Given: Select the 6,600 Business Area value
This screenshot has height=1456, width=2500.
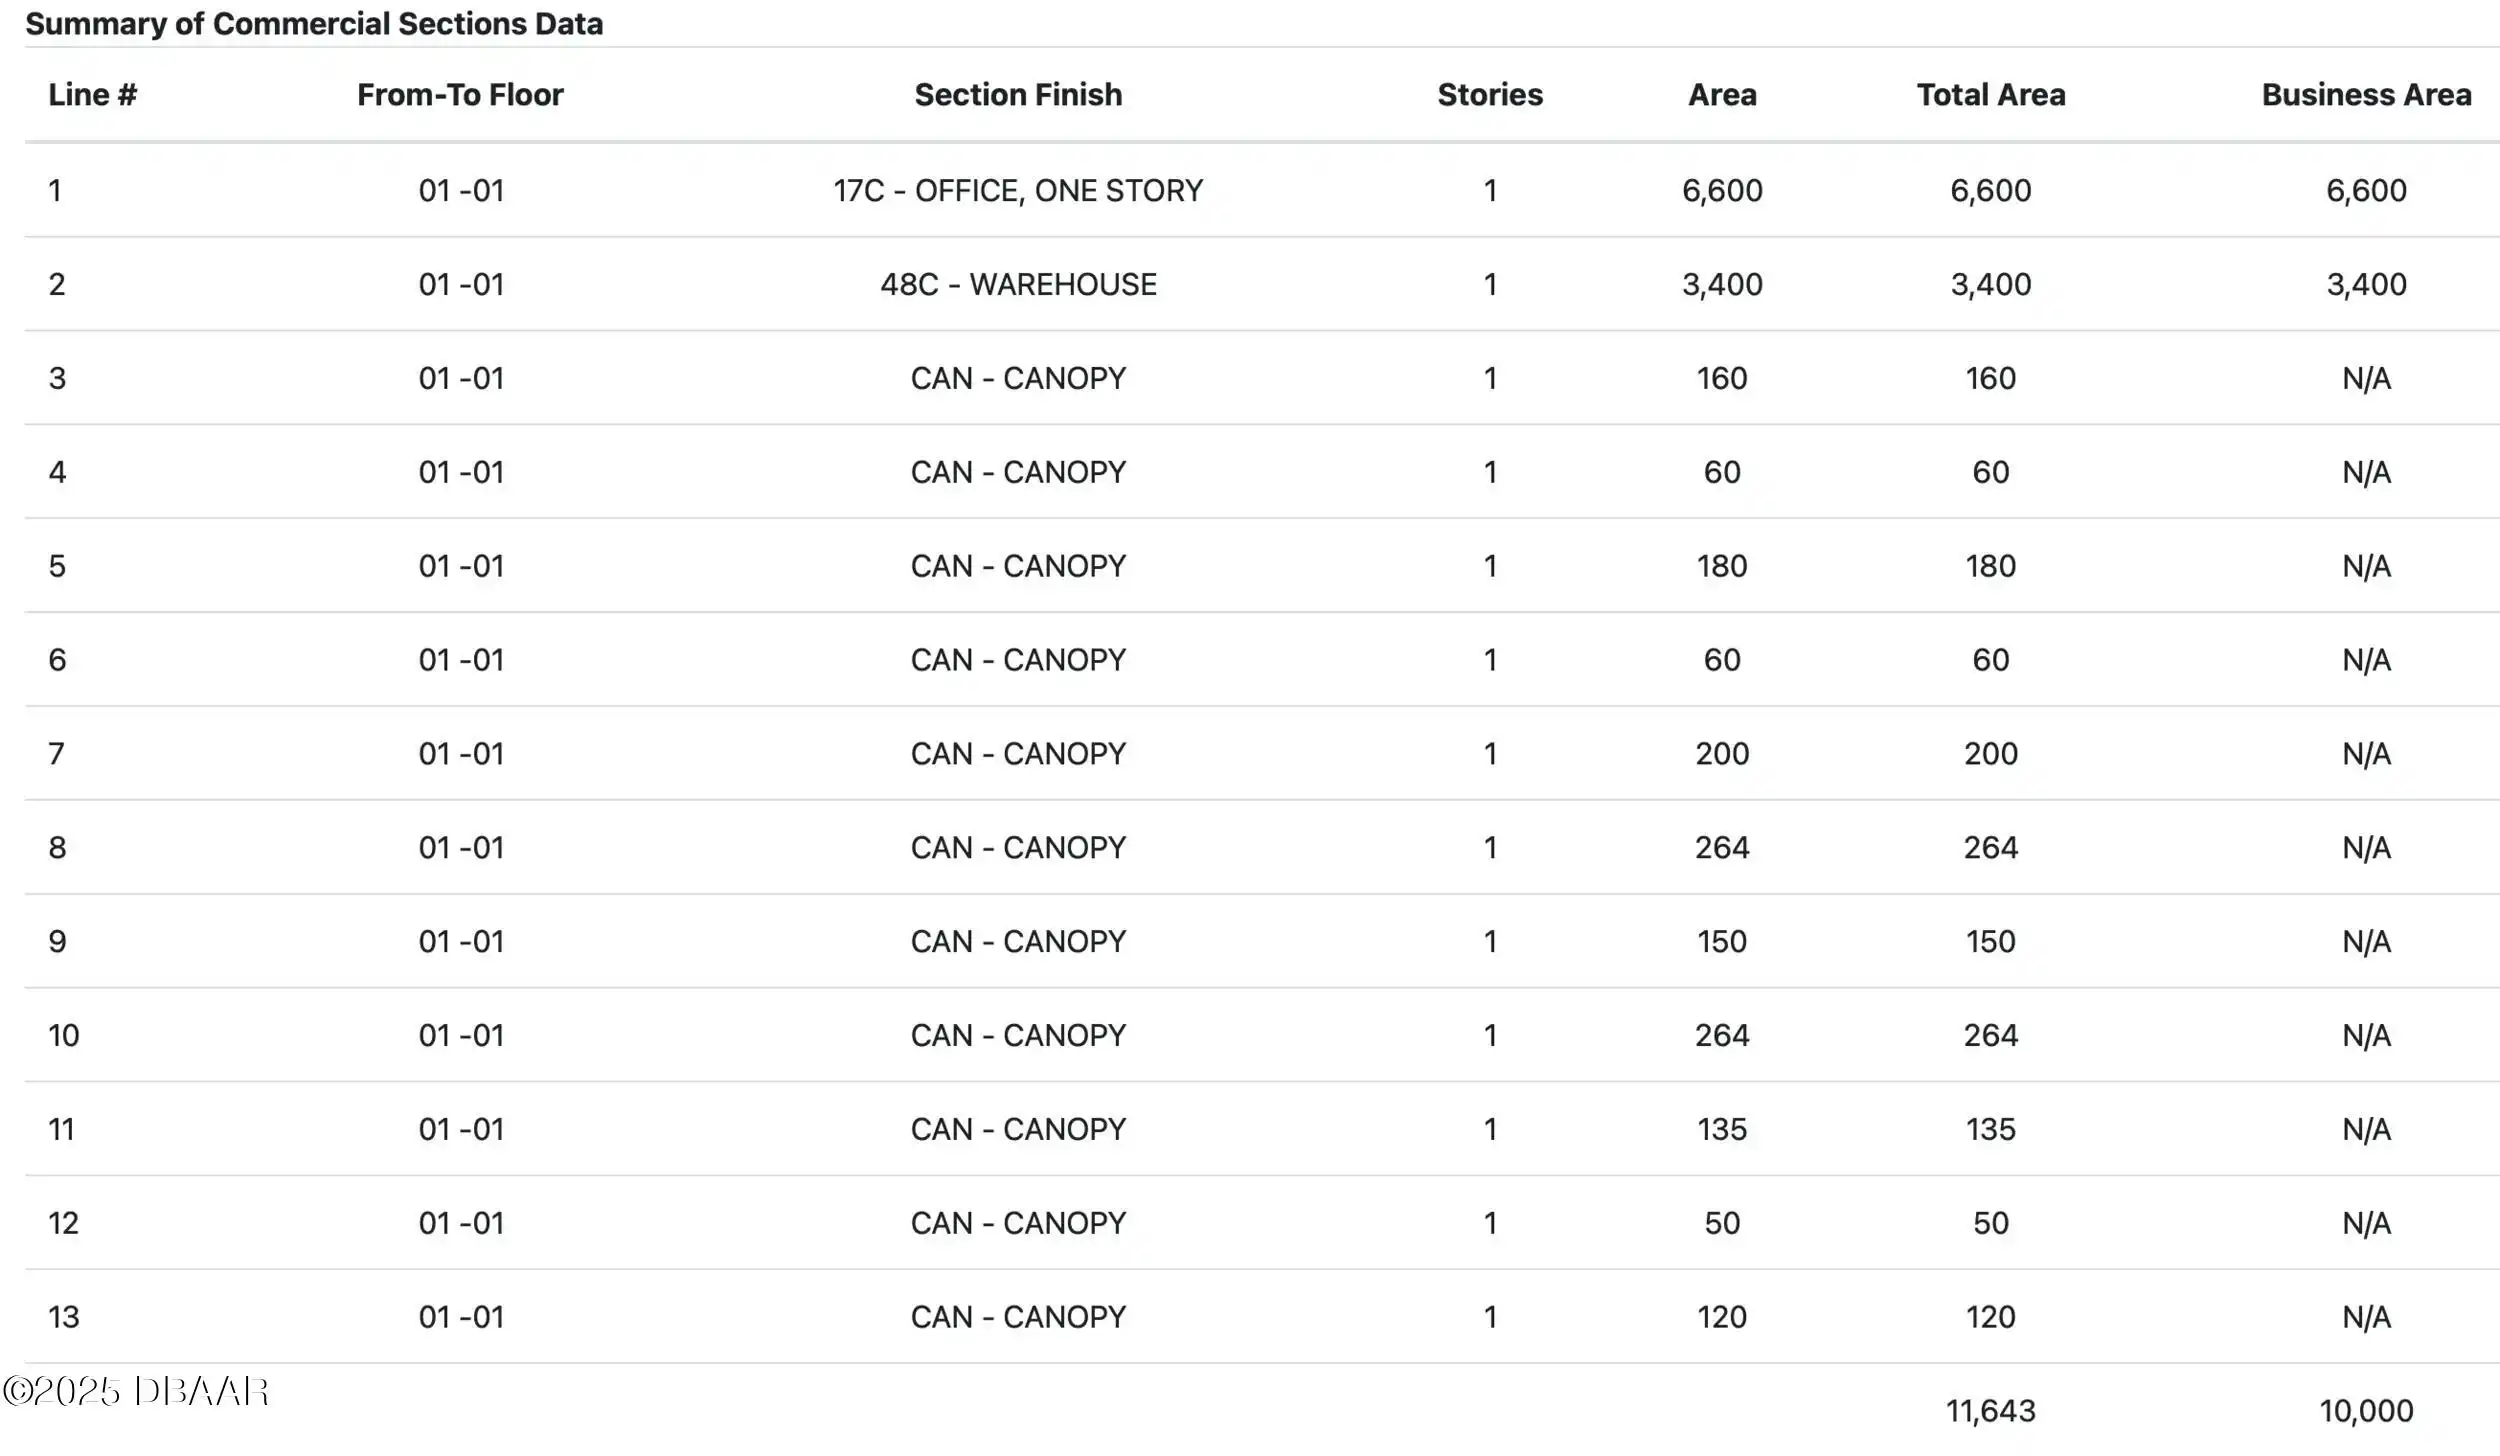Looking at the screenshot, I should (2366, 190).
